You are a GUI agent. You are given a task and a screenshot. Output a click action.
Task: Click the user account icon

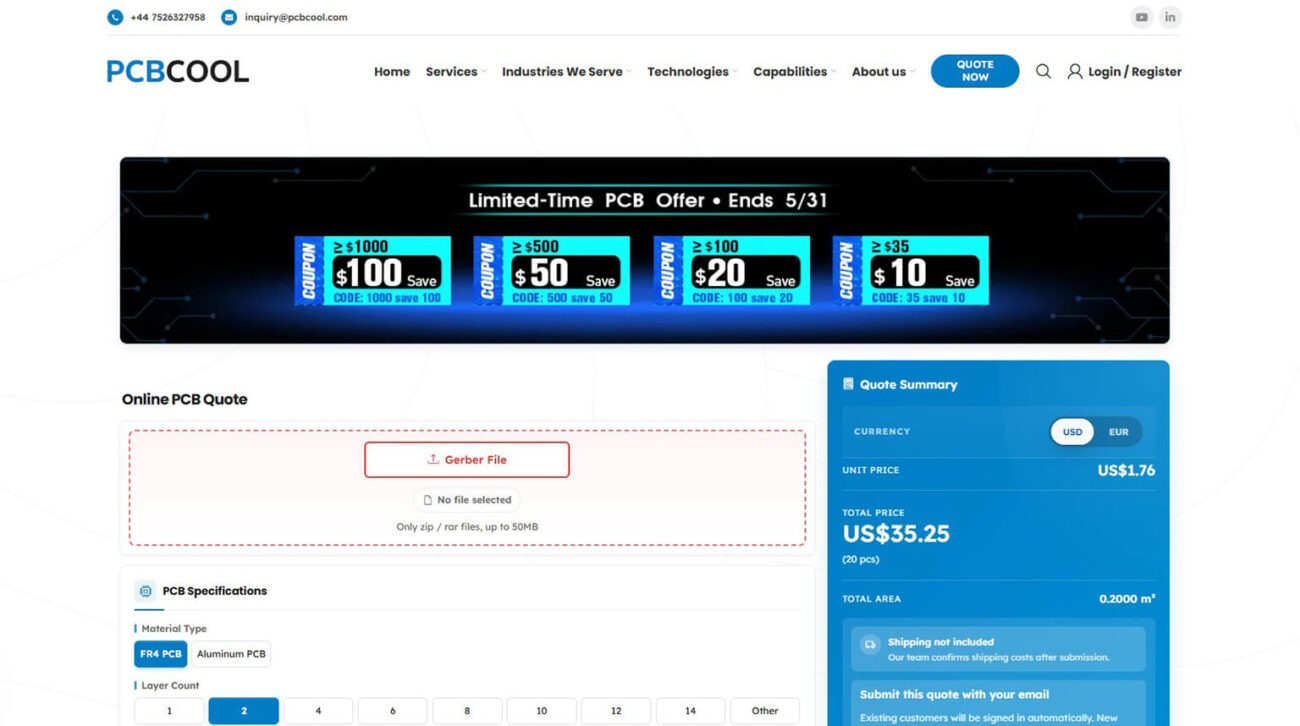pos(1075,71)
